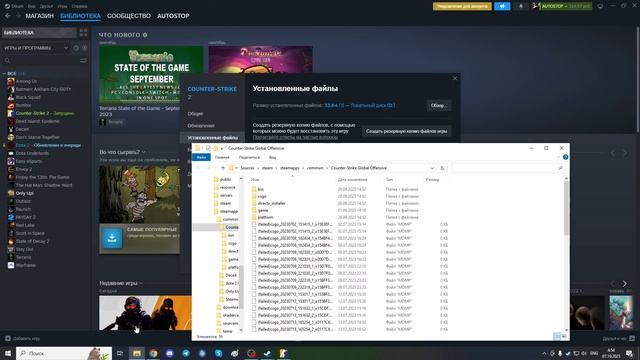Open Explorer File ribbon tab
This screenshot has width=640, height=360.
coord(201,157)
